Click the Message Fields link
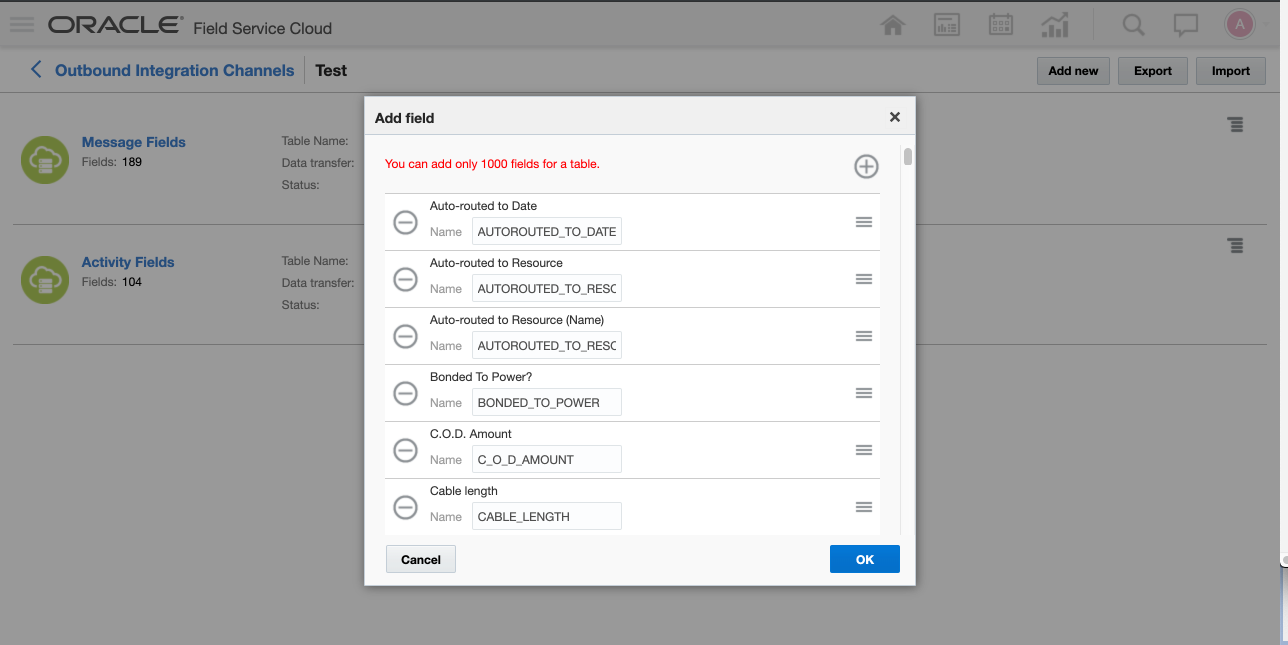1288x645 pixels. [x=133, y=142]
